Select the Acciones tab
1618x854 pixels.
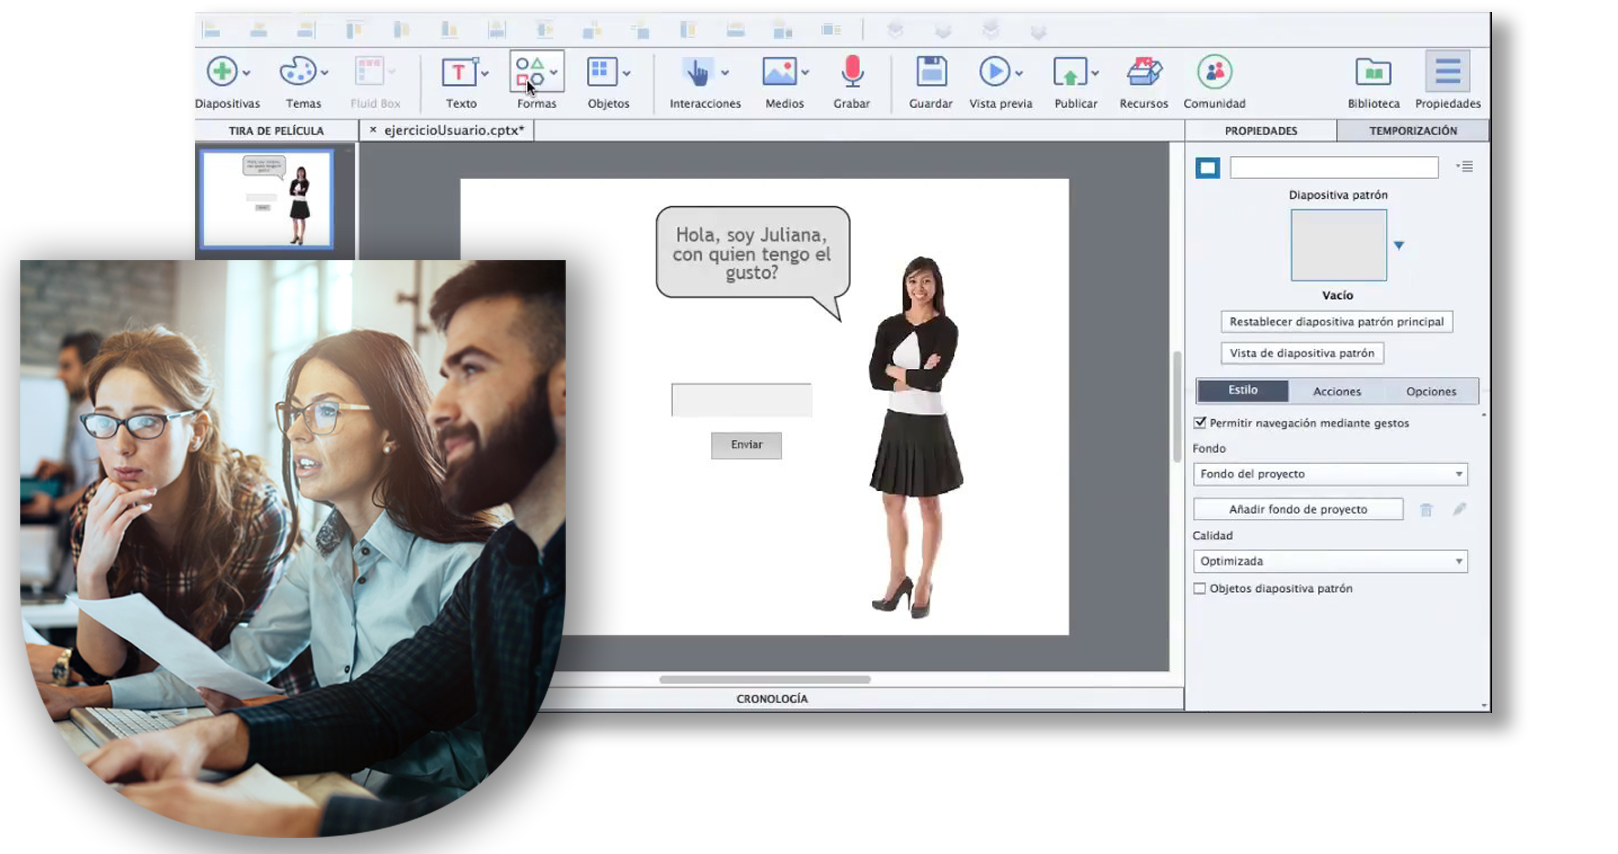(1337, 391)
